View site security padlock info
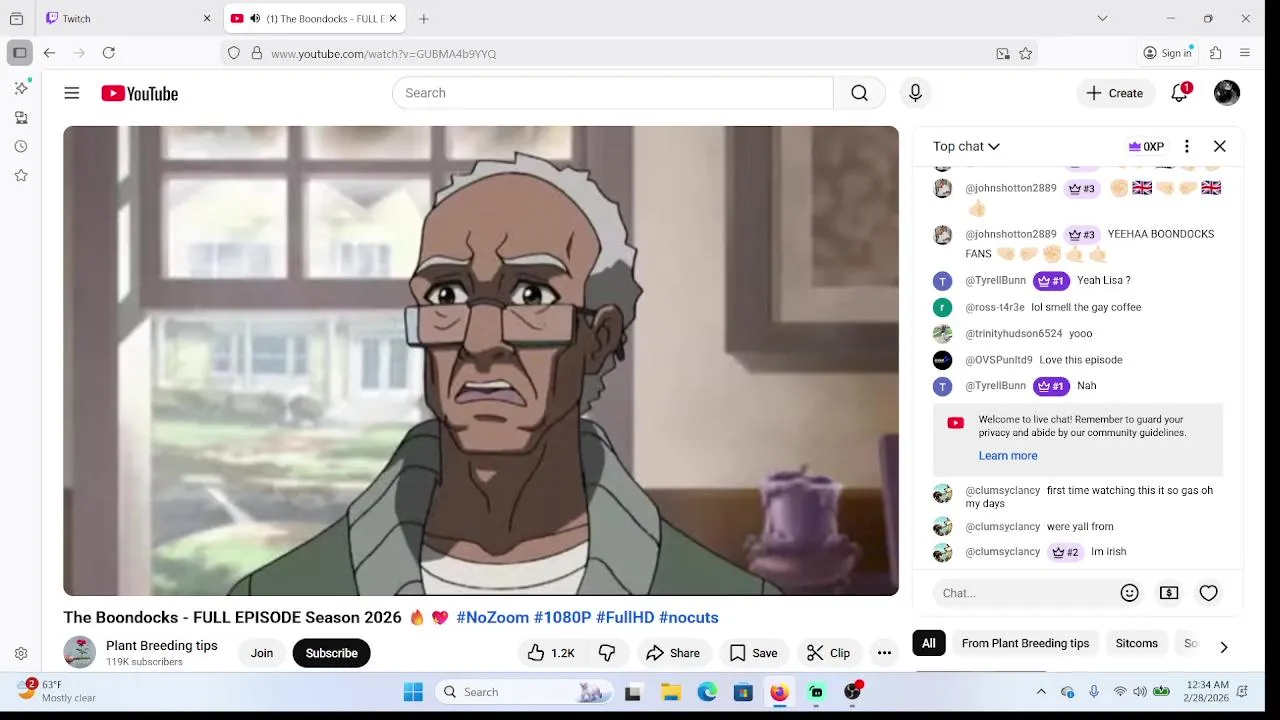This screenshot has width=1280, height=720. click(256, 54)
